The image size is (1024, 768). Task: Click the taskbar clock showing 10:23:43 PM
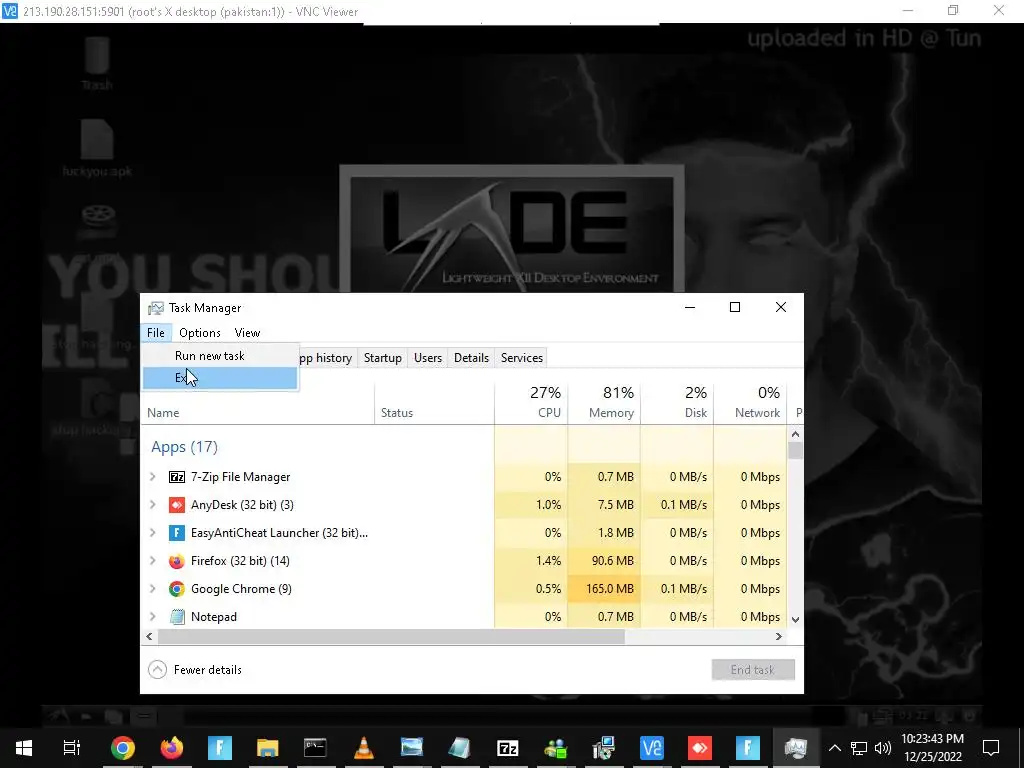[932, 748]
